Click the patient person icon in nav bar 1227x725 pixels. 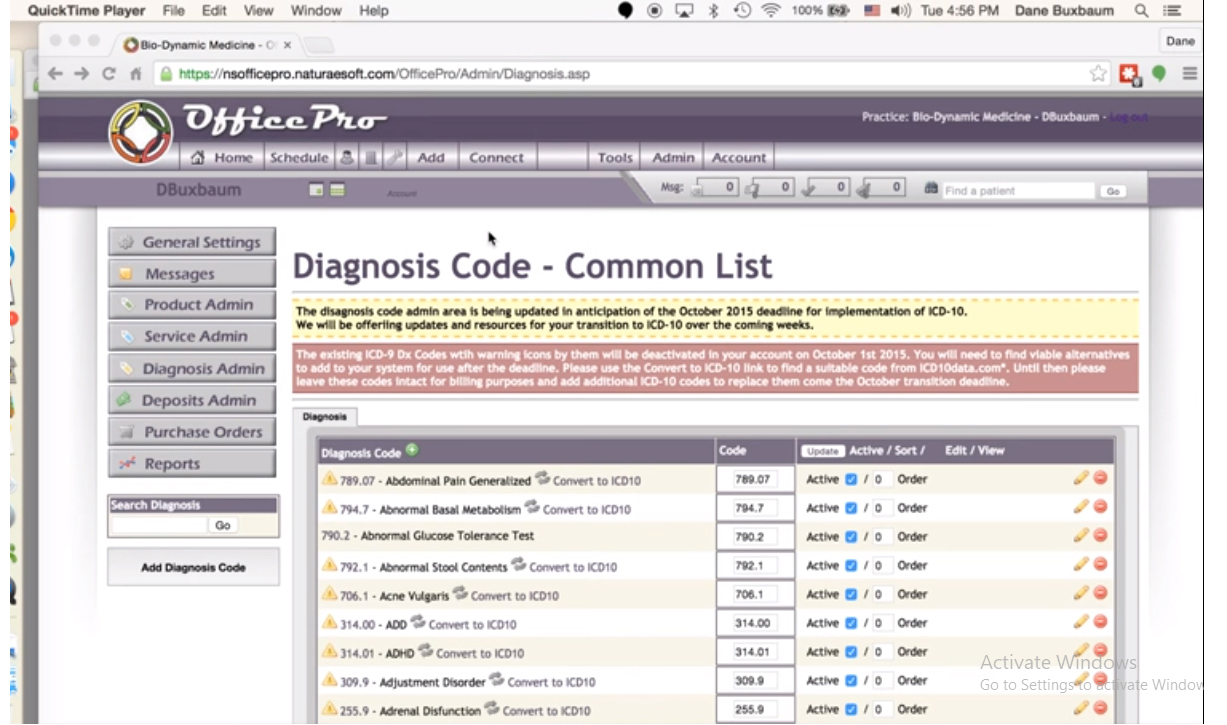[347, 157]
